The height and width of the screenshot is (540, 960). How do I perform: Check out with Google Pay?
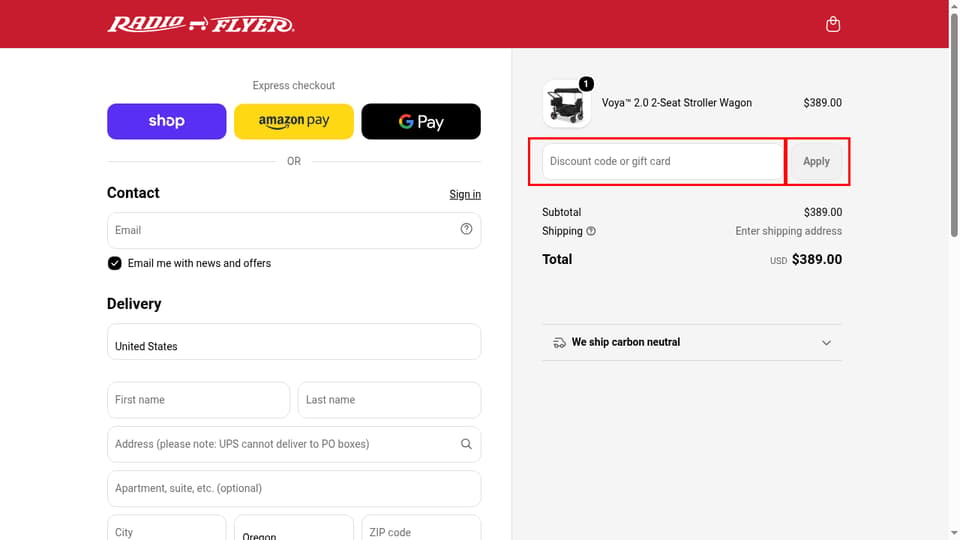421,121
